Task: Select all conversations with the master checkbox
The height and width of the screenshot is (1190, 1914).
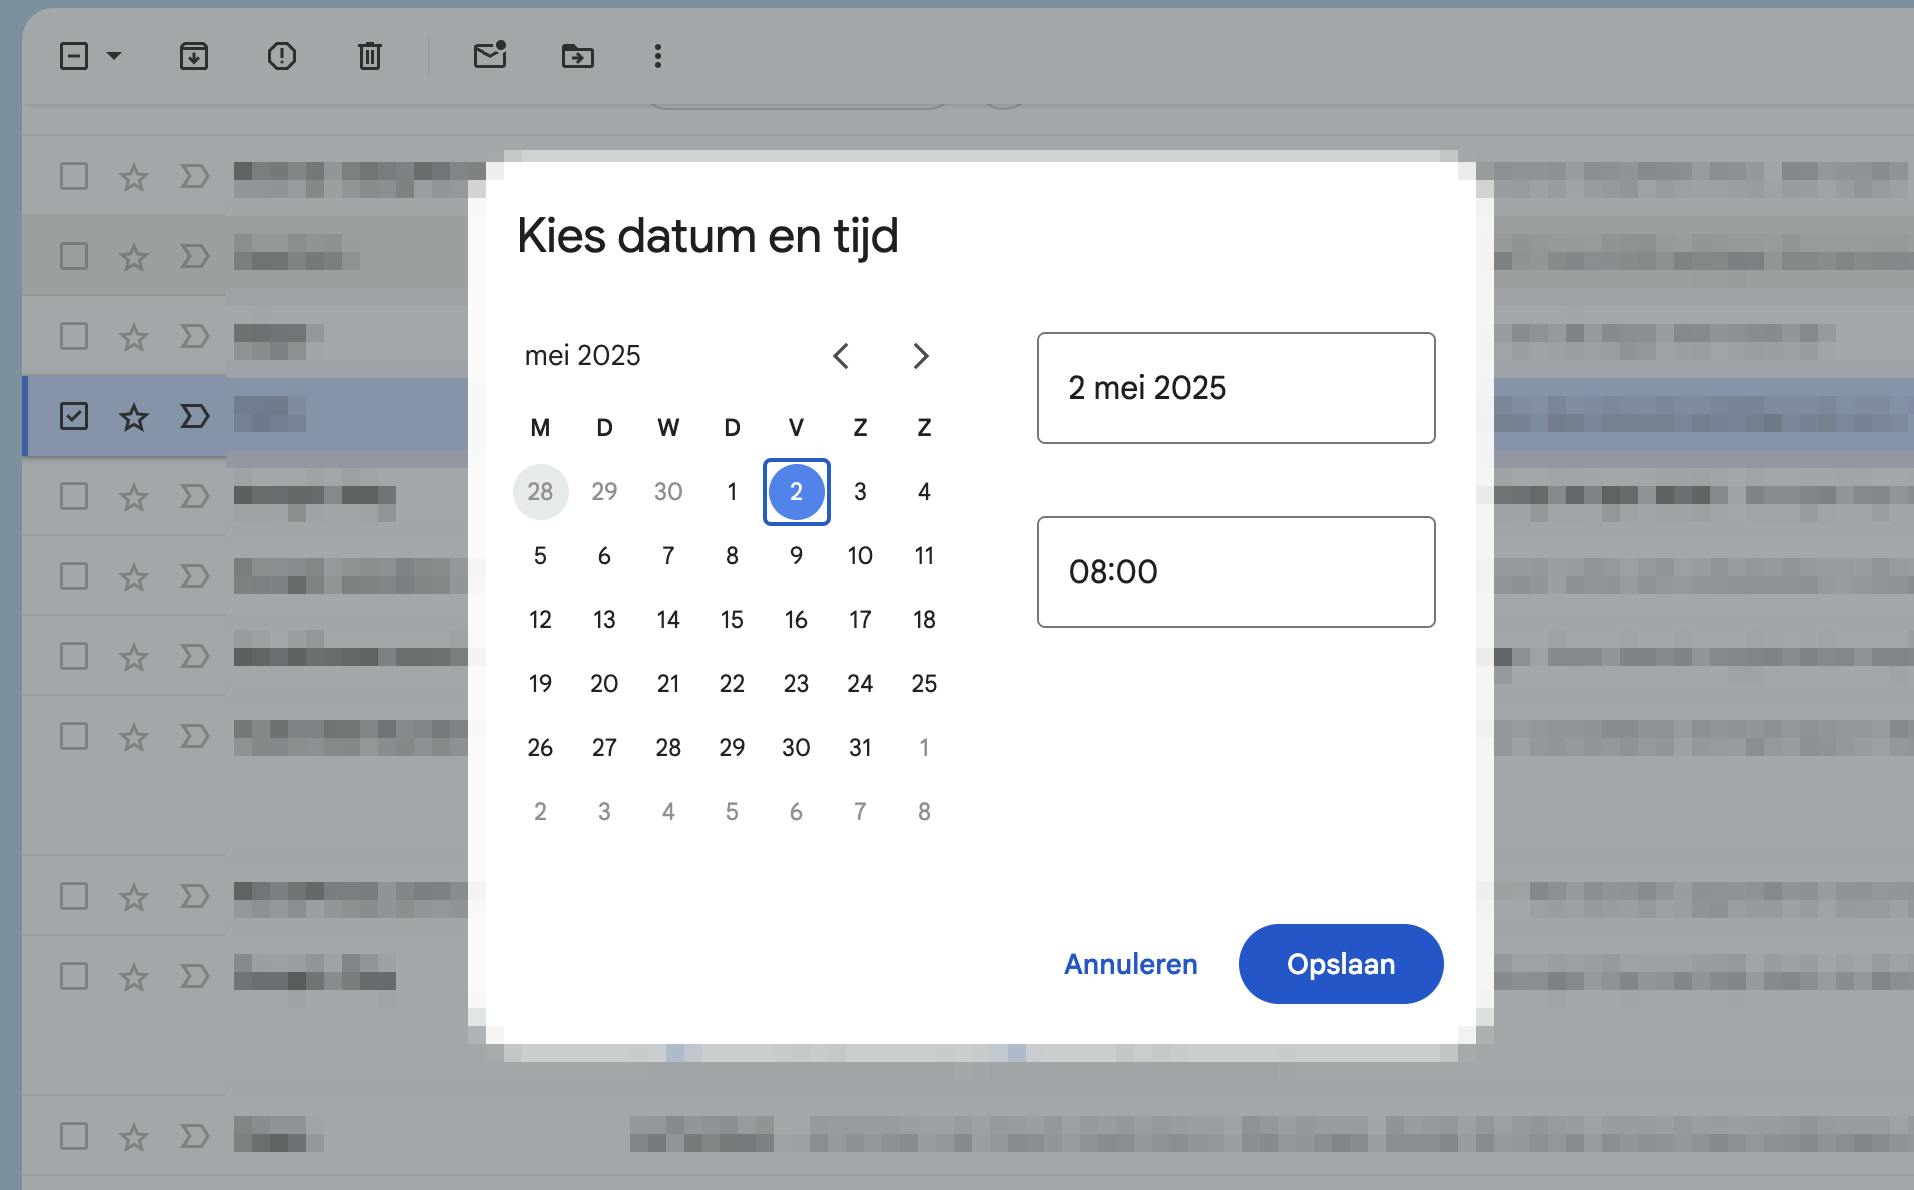Action: (74, 57)
